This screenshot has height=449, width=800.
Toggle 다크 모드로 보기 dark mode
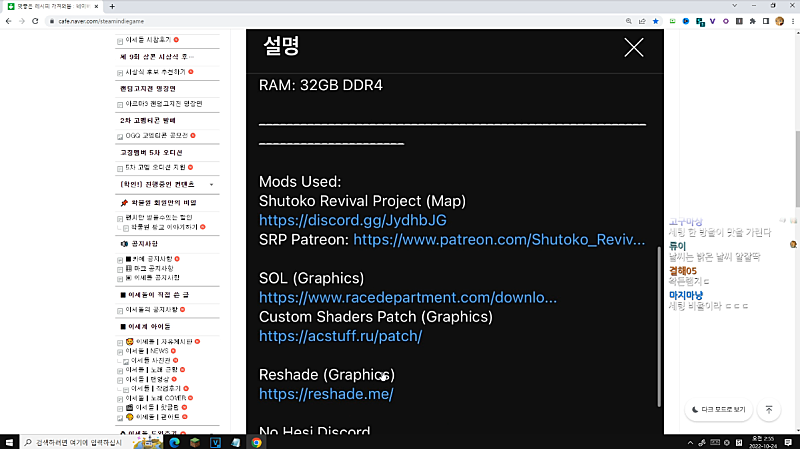(718, 410)
